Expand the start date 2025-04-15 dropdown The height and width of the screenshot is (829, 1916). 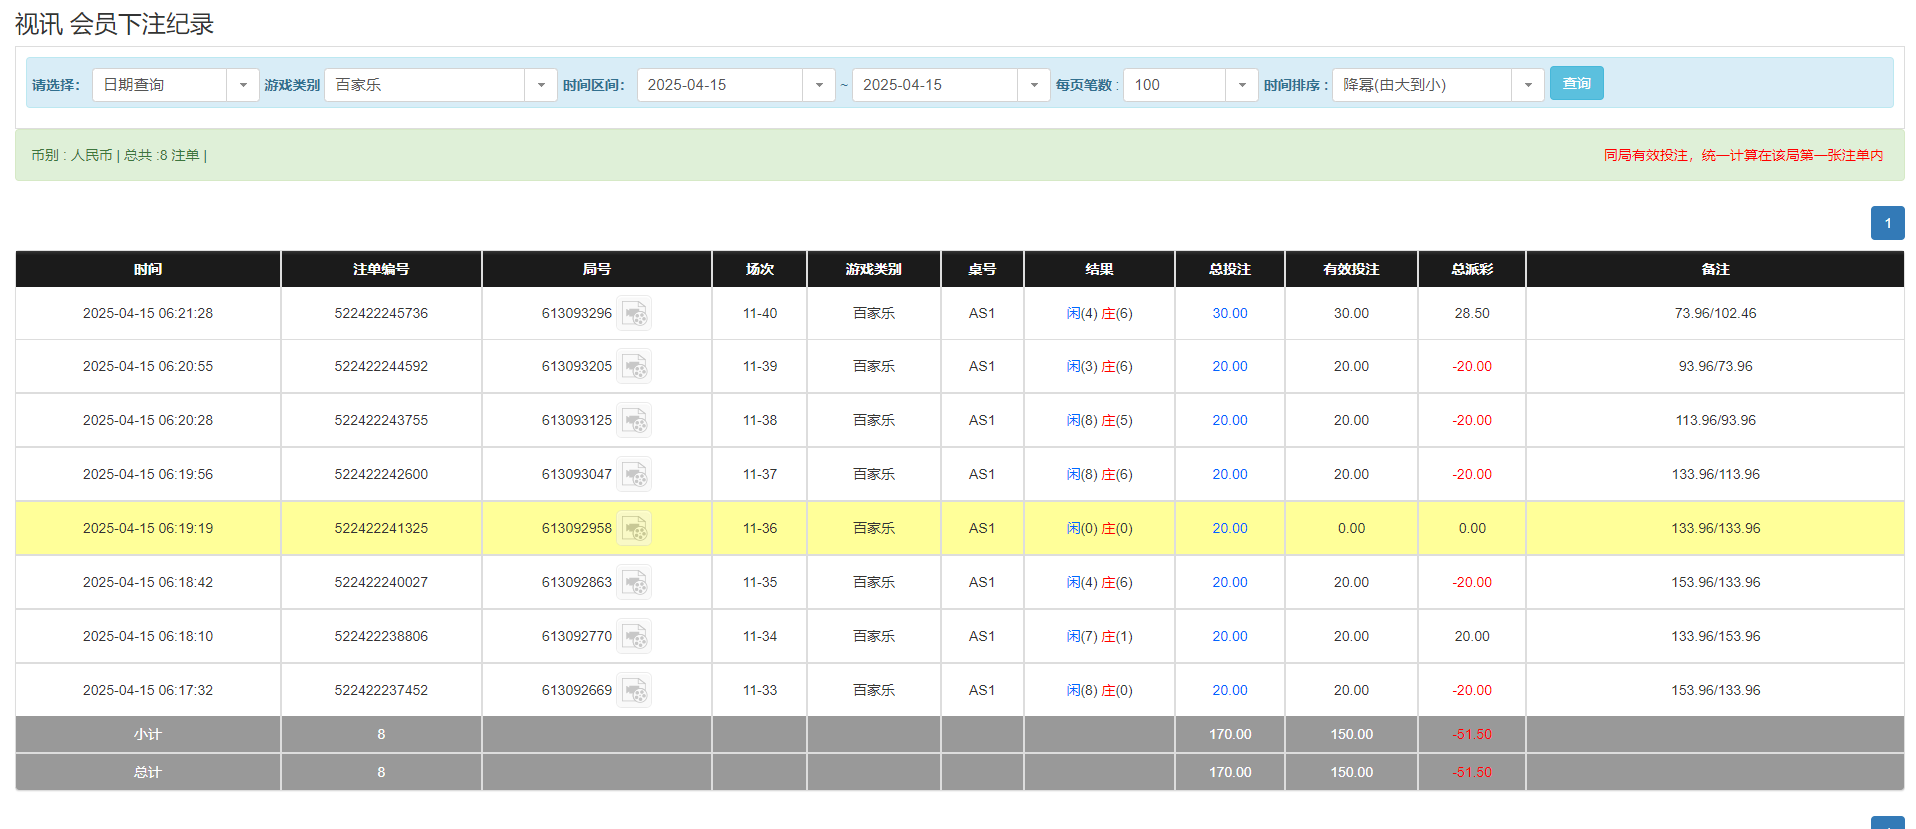point(818,85)
